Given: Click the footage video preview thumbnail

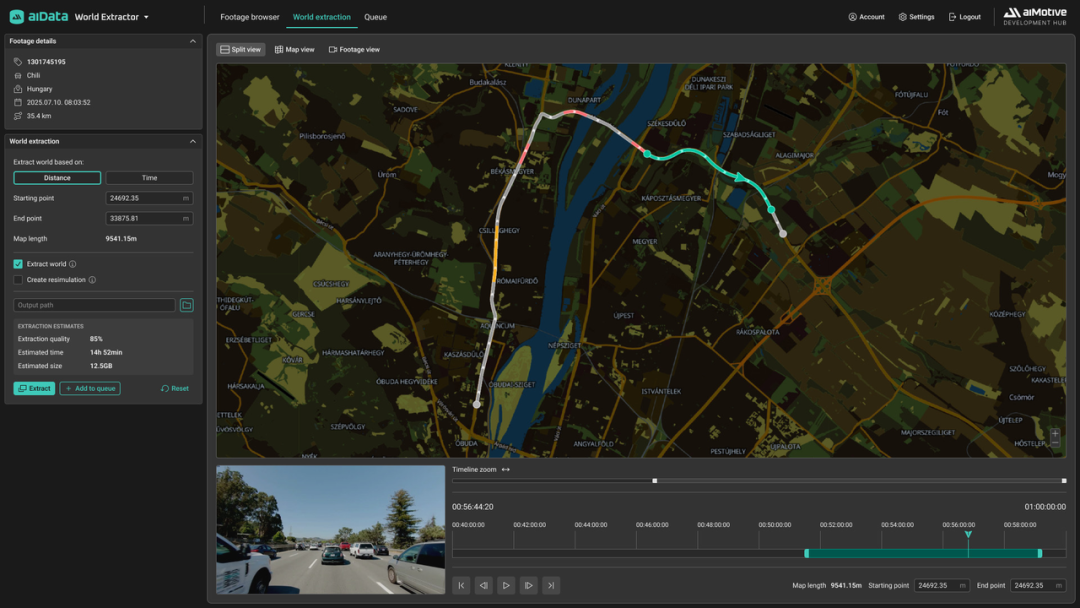Looking at the screenshot, I should coord(331,530).
